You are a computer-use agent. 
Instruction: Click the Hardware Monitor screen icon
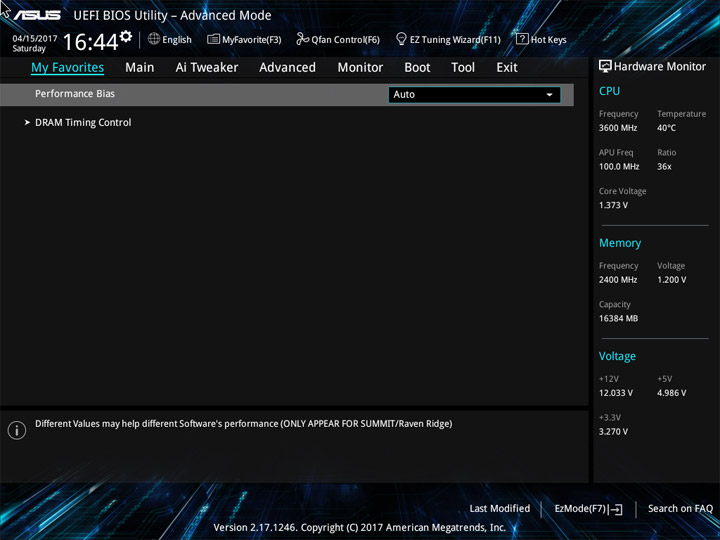tap(605, 66)
